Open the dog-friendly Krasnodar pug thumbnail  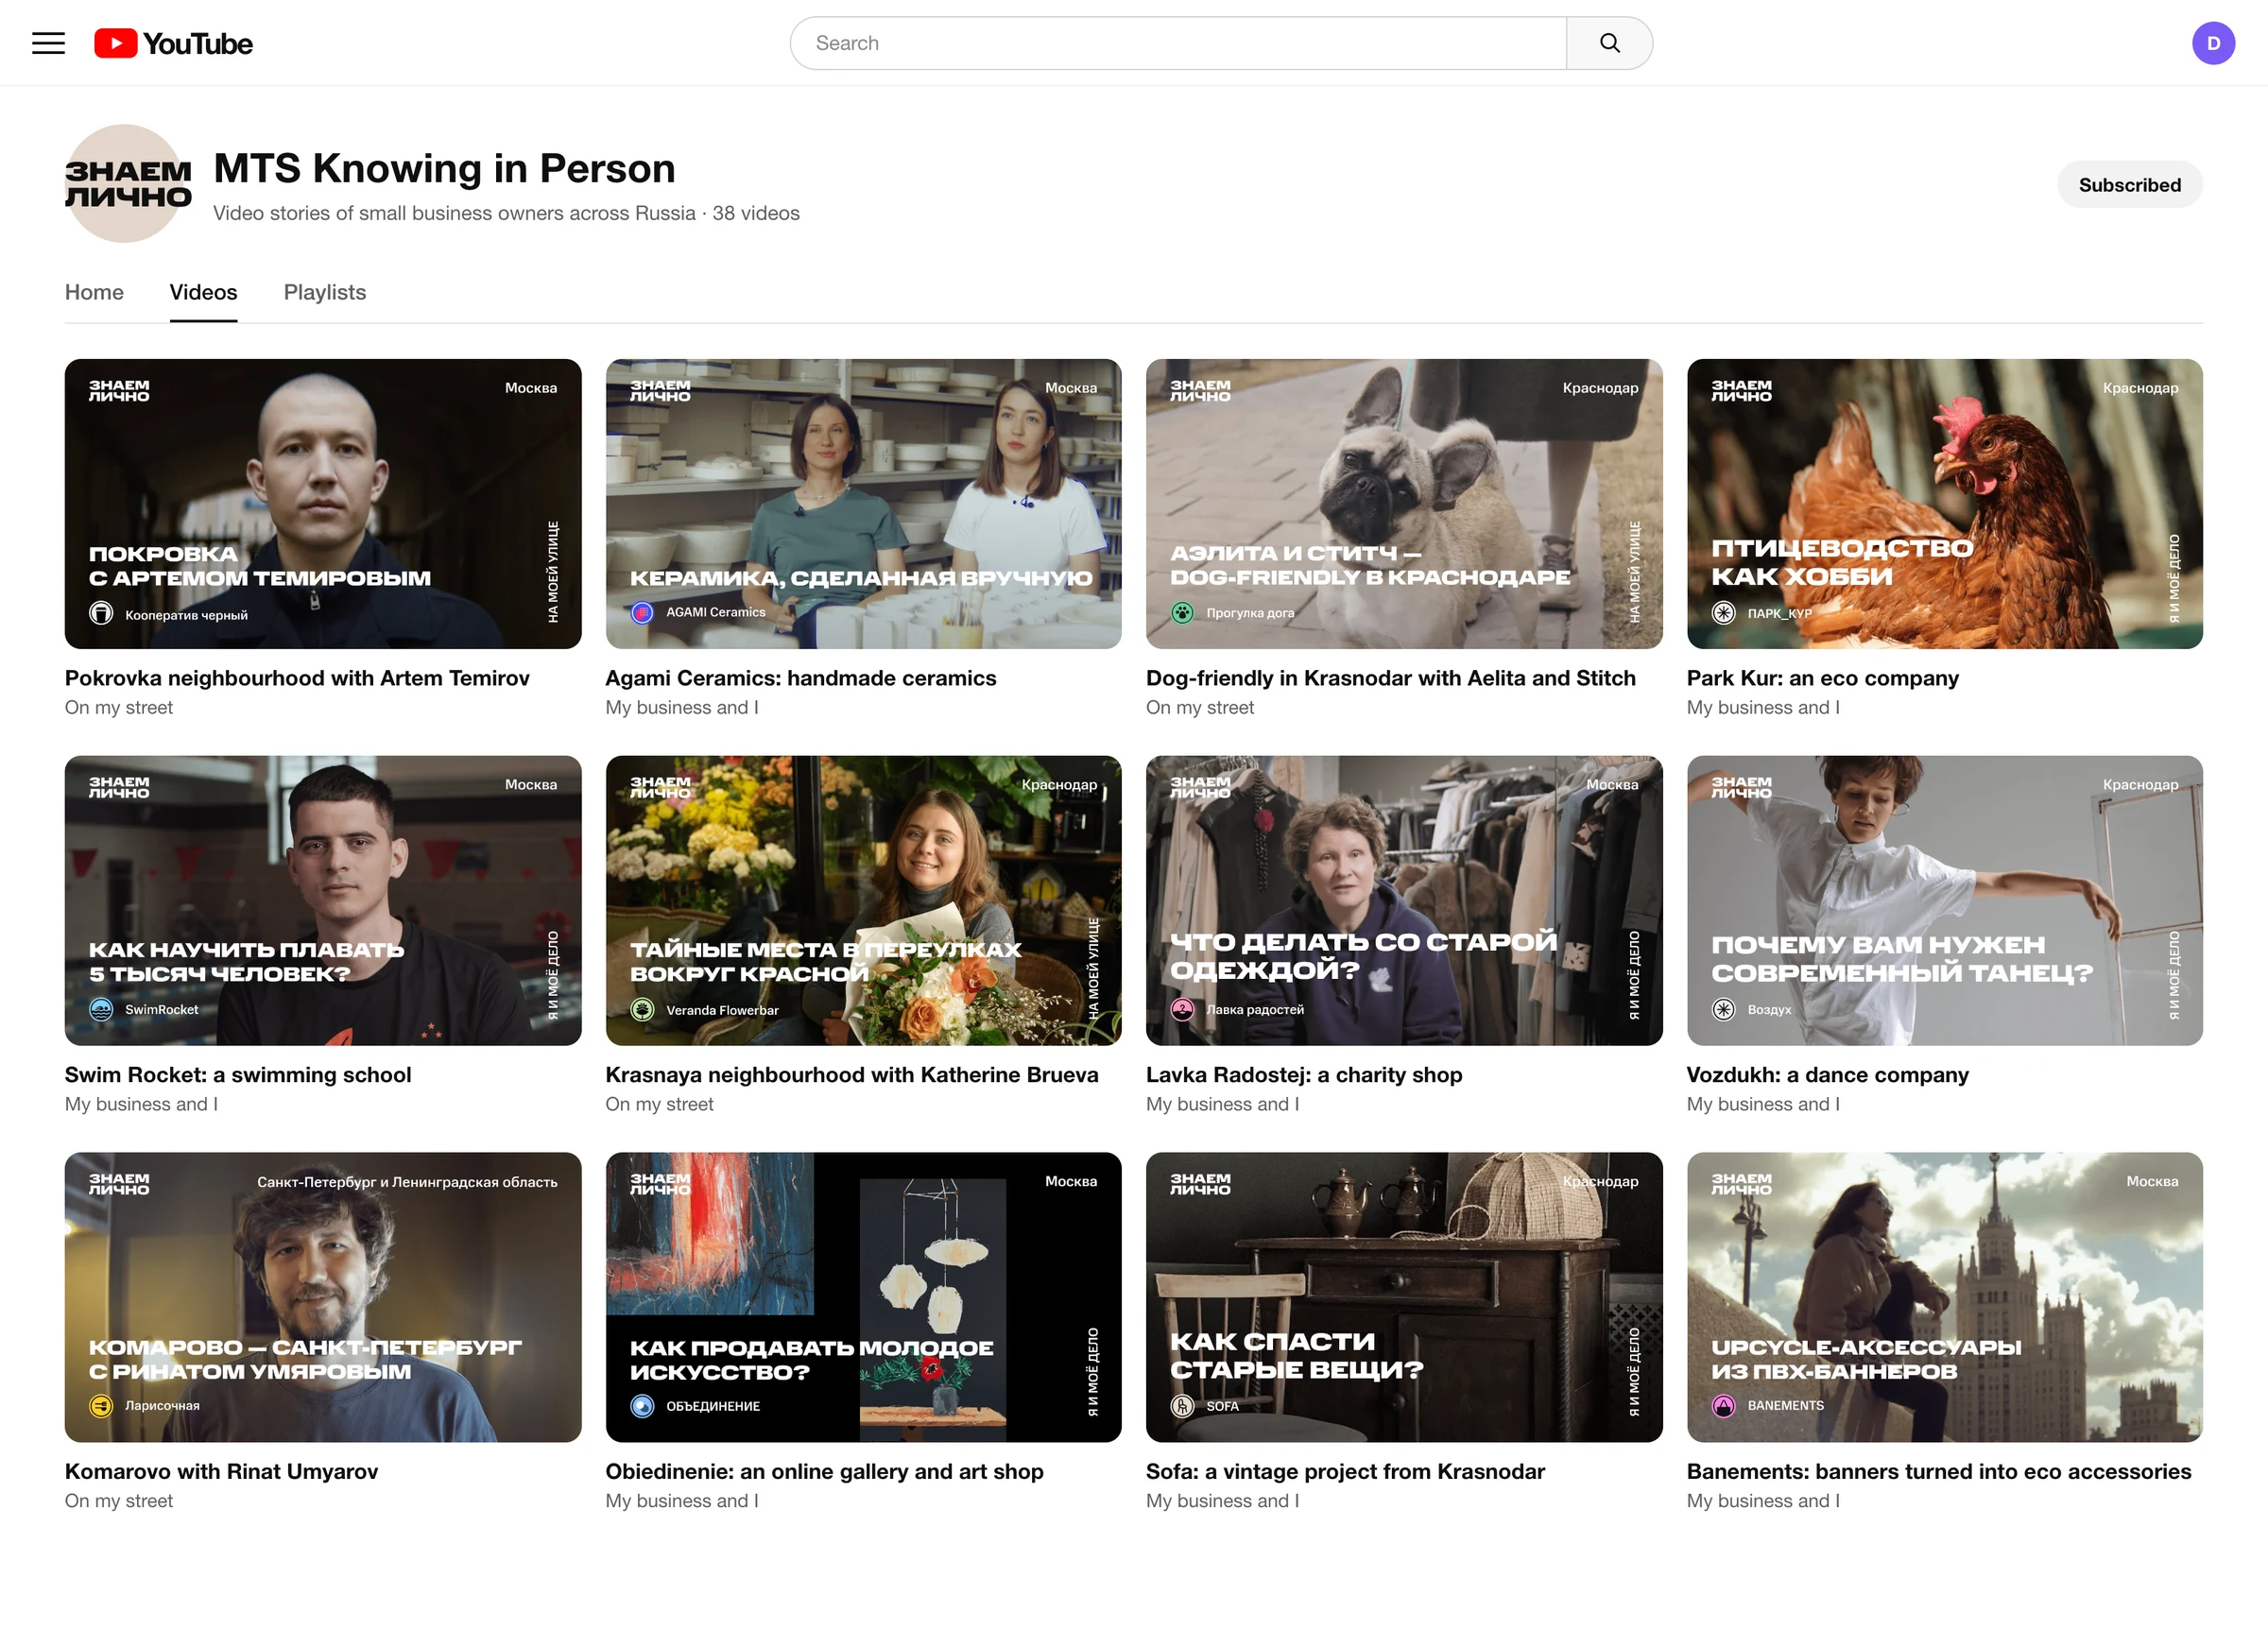(x=1404, y=504)
